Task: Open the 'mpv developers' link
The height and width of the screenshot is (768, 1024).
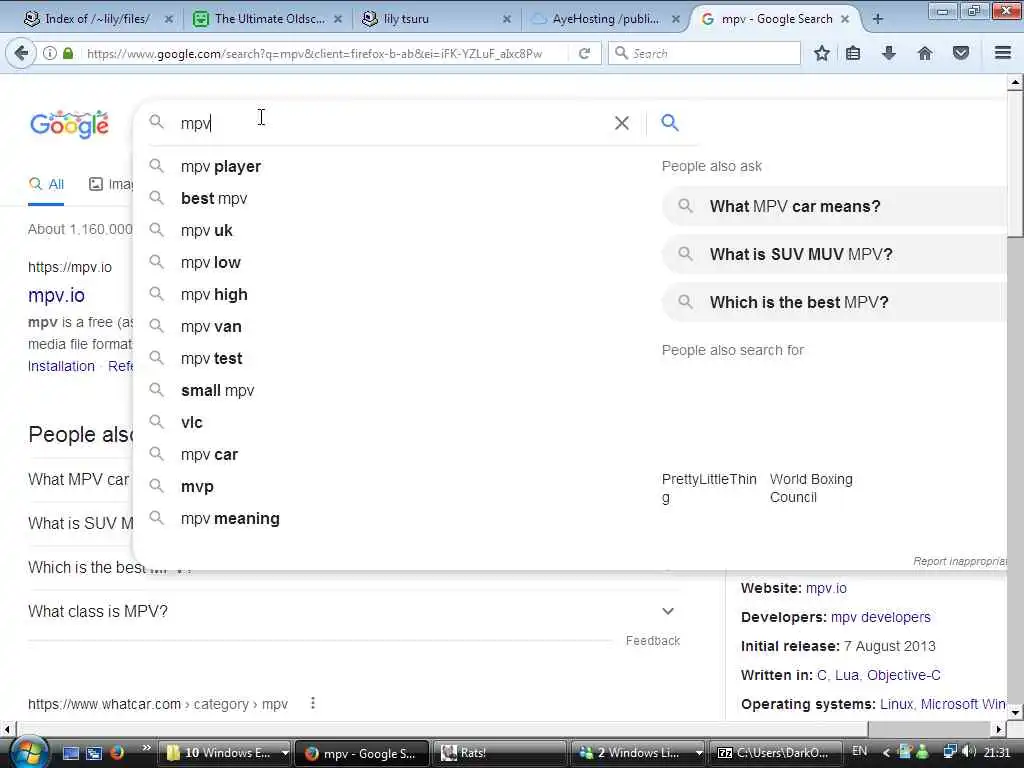Action: click(880, 617)
